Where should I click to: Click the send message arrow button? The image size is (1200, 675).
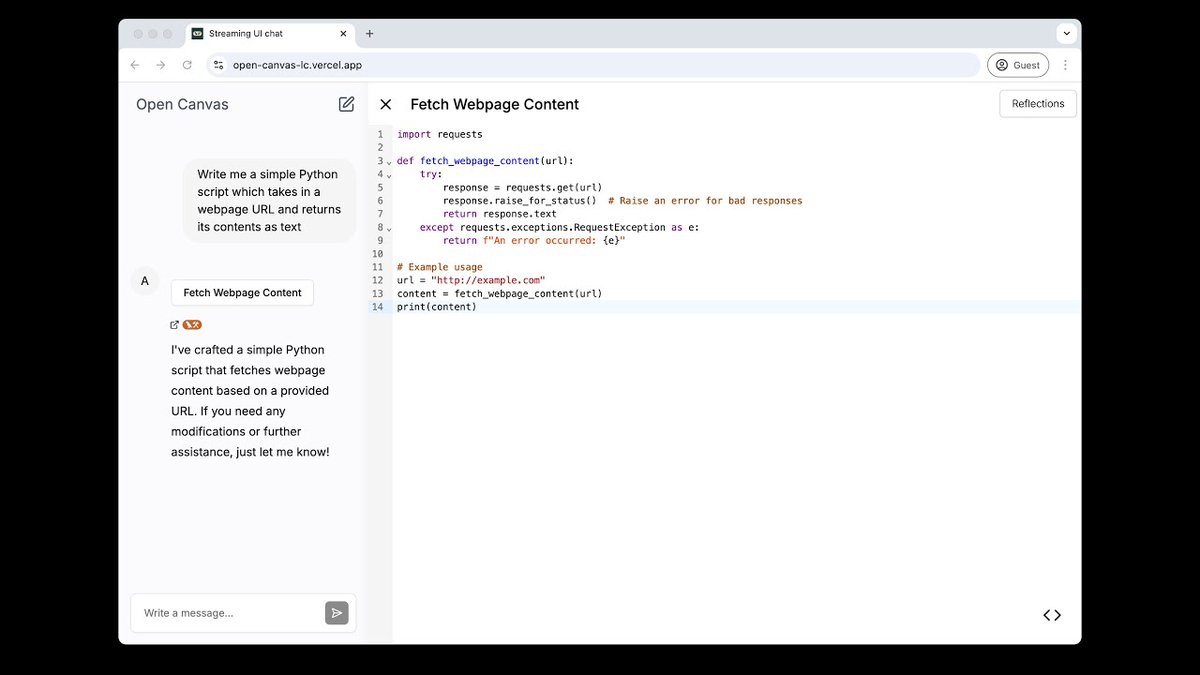[337, 613]
